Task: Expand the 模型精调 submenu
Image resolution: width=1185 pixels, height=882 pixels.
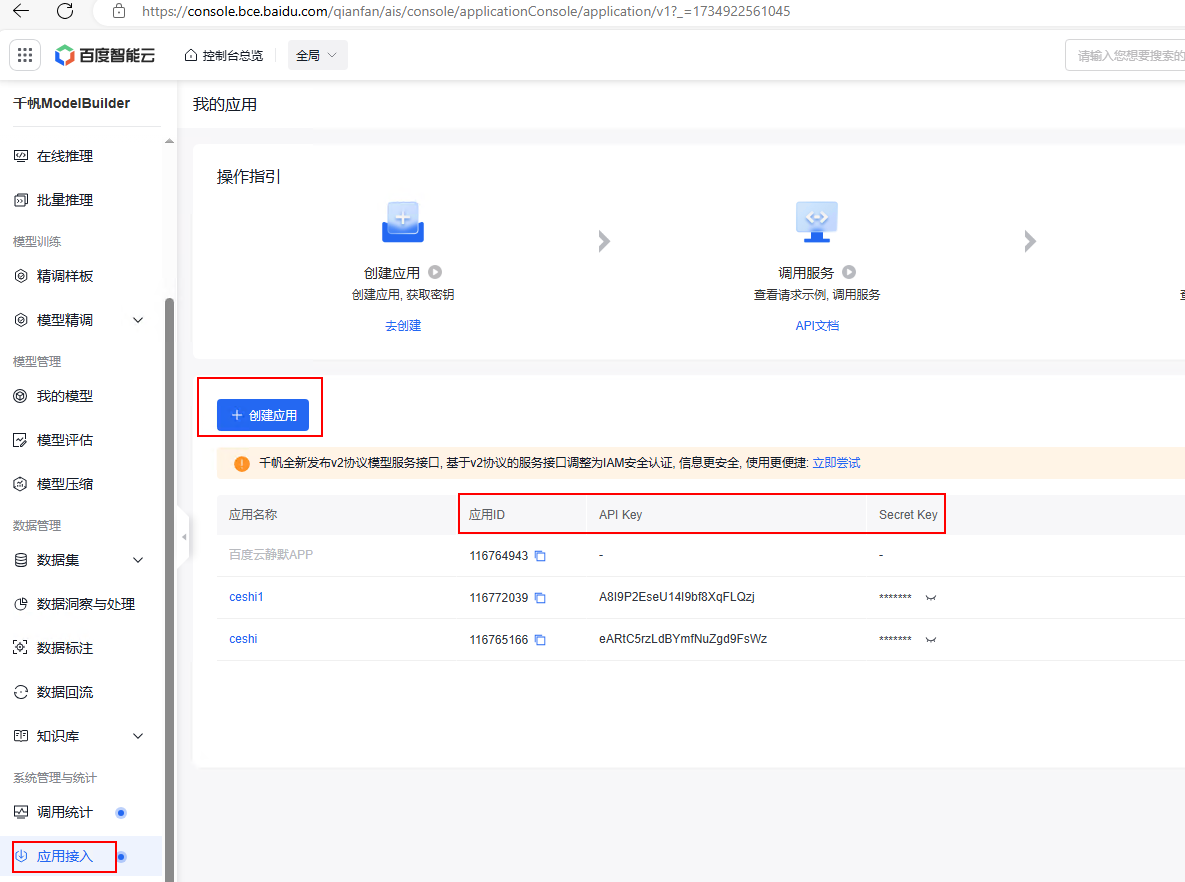Action: pyautogui.click(x=138, y=320)
